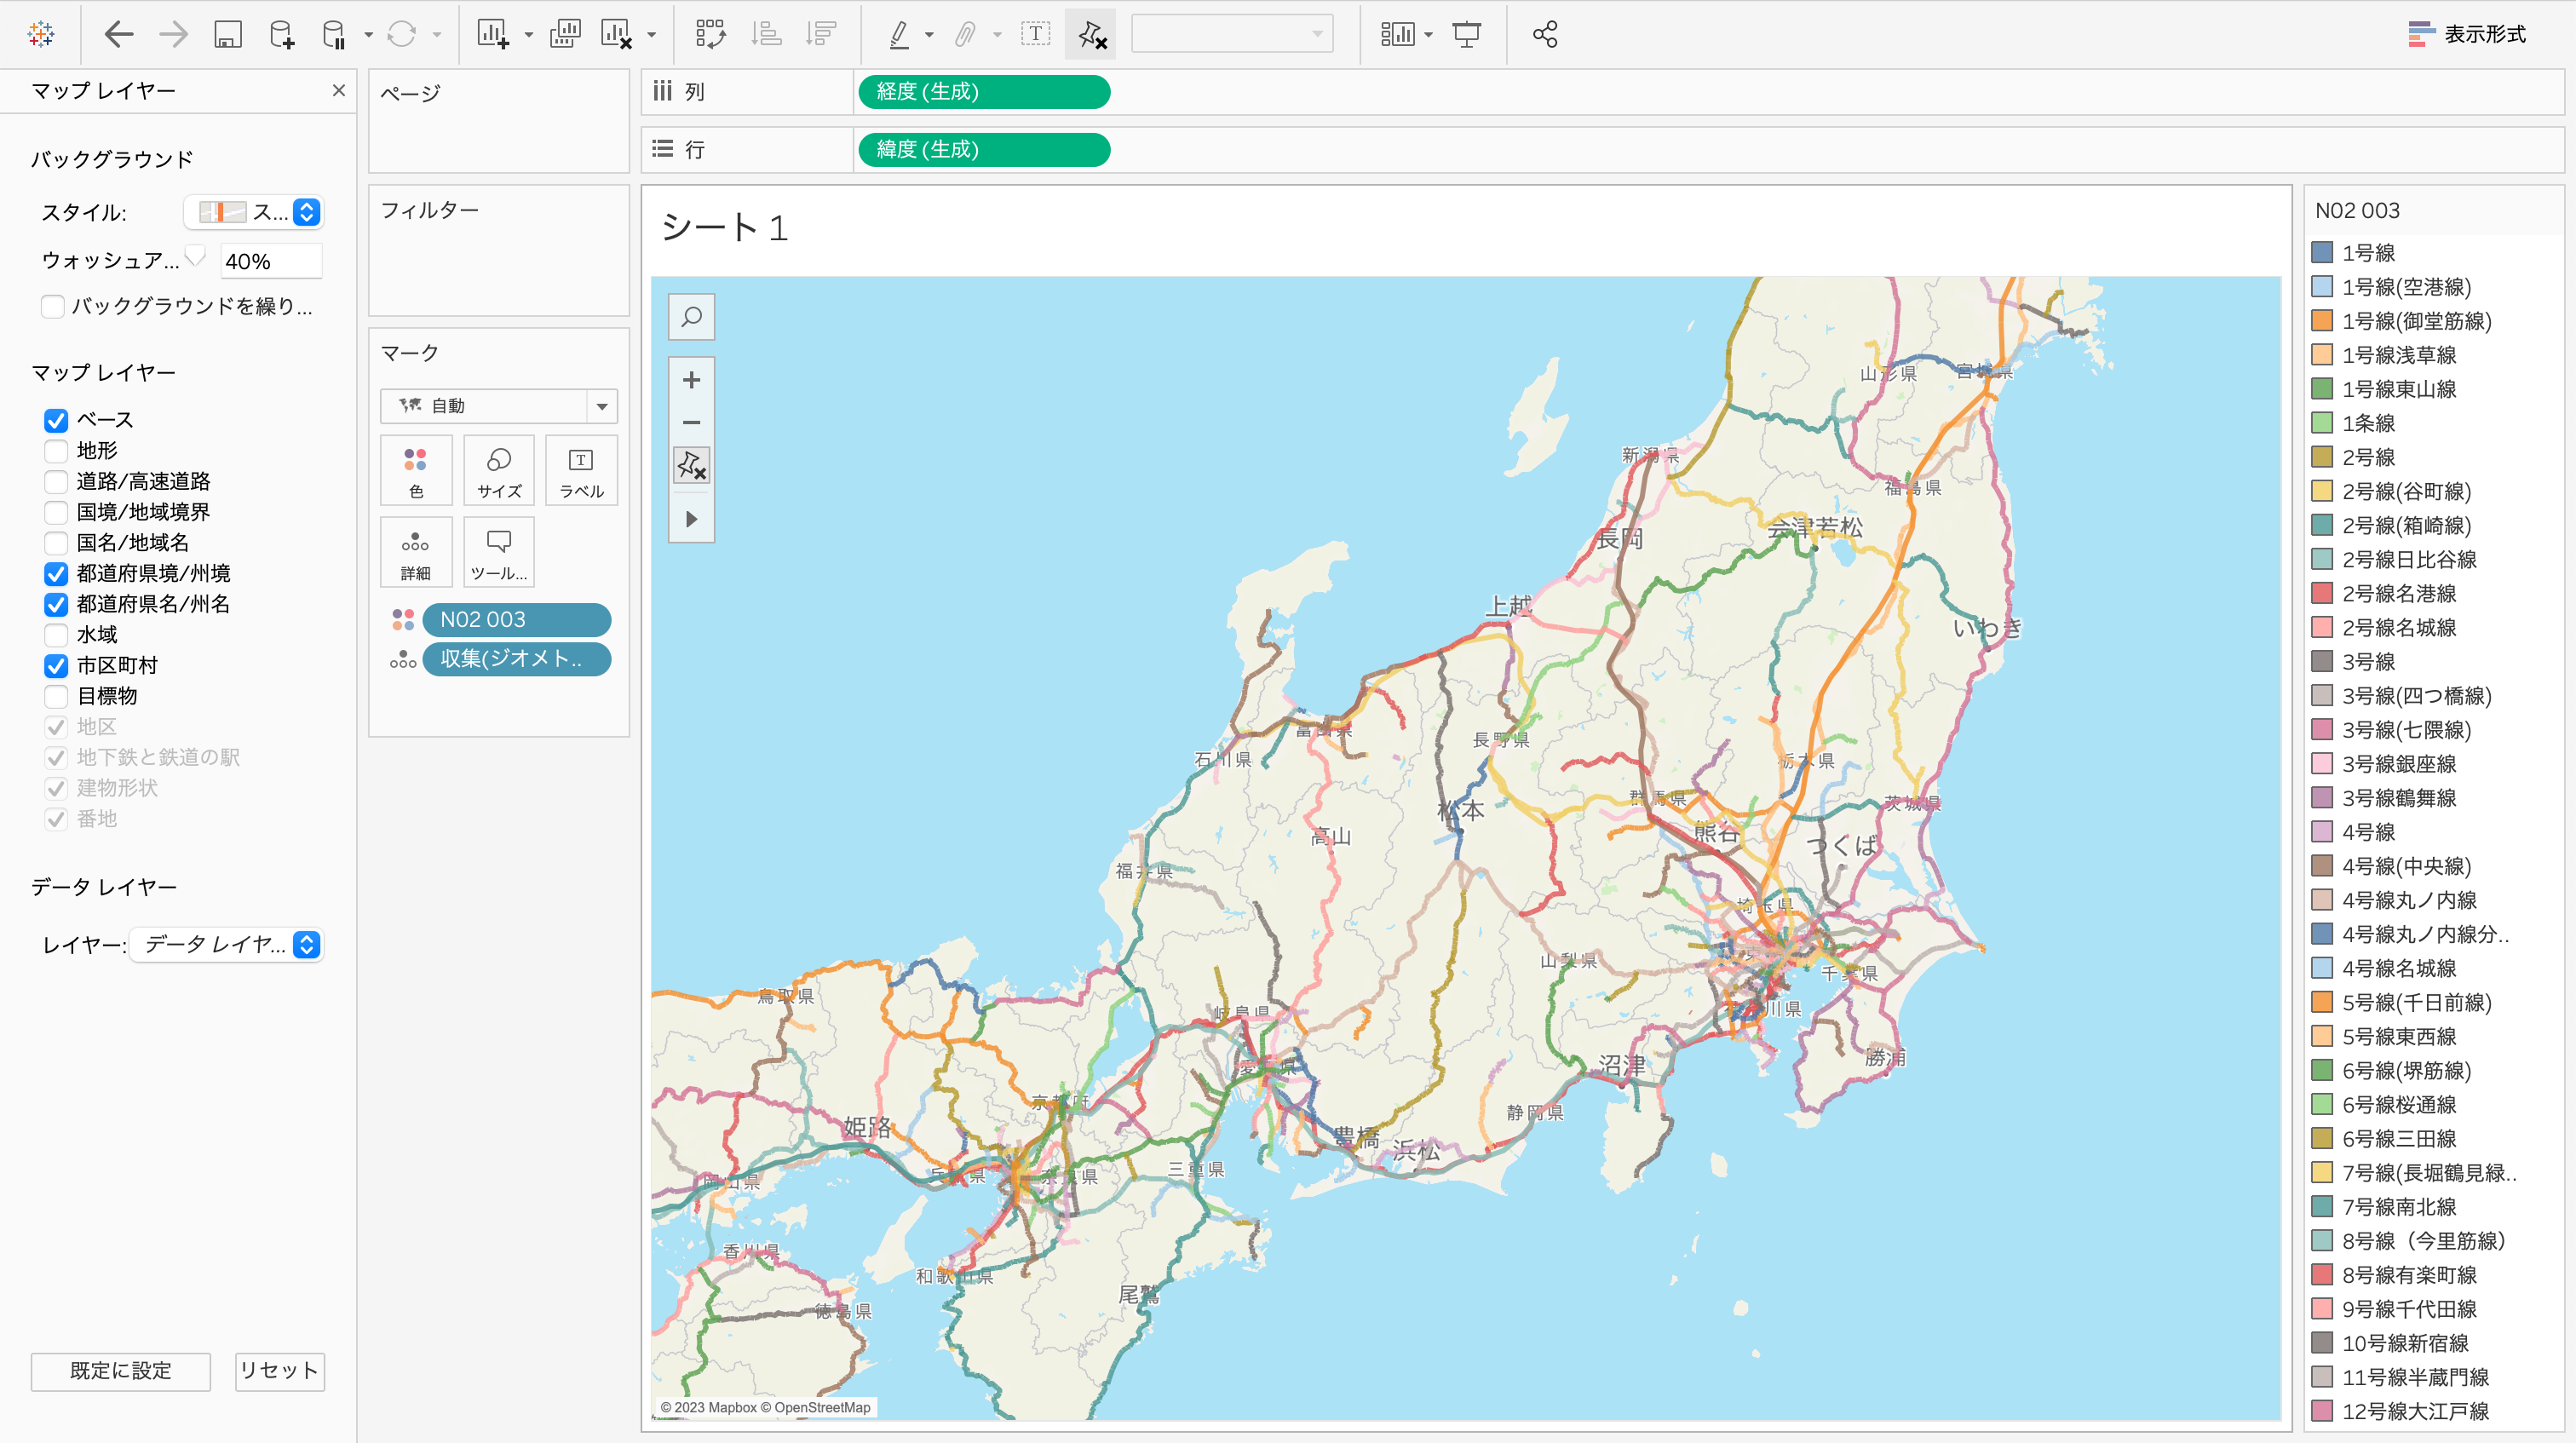The image size is (2576, 1443).
Task: Open the data layer (データ レイヤ) dropdown
Action: pos(307,944)
